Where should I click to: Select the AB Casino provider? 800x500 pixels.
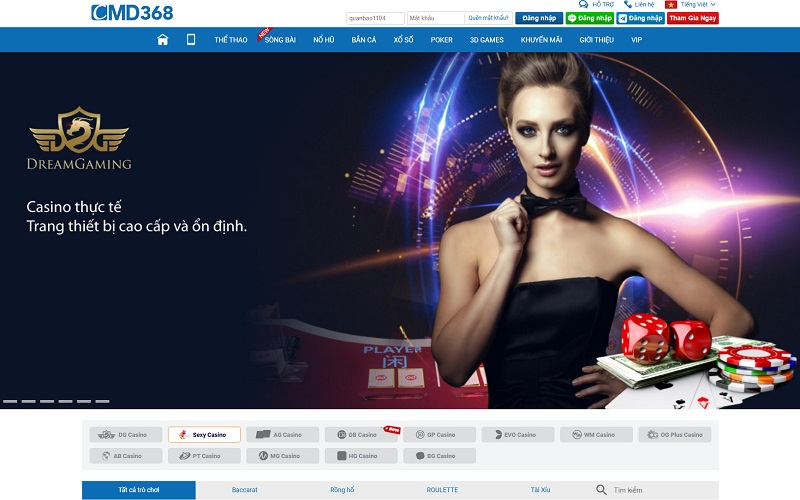pyautogui.click(x=126, y=456)
